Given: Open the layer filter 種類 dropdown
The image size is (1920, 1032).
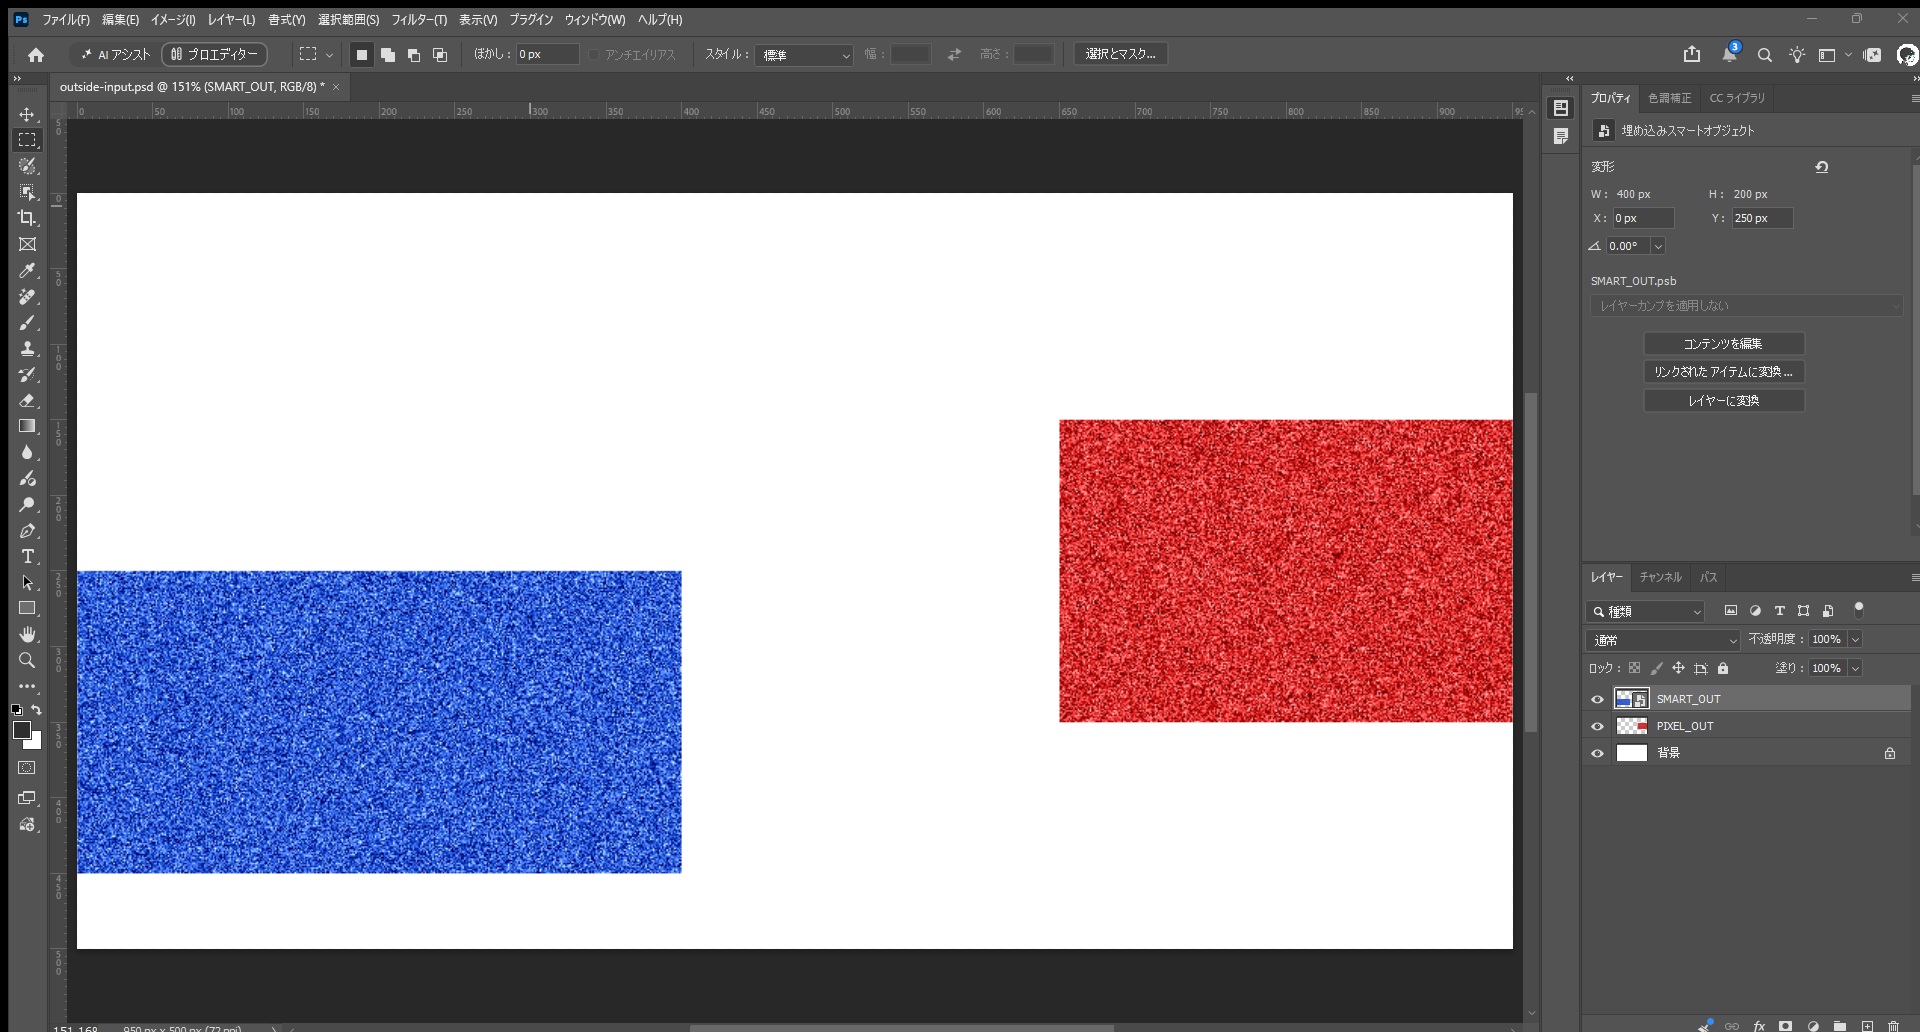Looking at the screenshot, I should 1646,611.
